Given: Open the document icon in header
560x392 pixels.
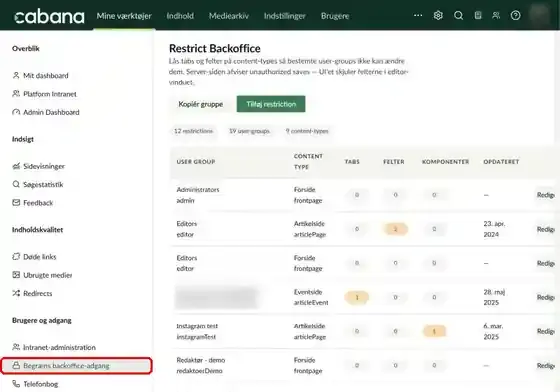Looking at the screenshot, I should coord(478,15).
